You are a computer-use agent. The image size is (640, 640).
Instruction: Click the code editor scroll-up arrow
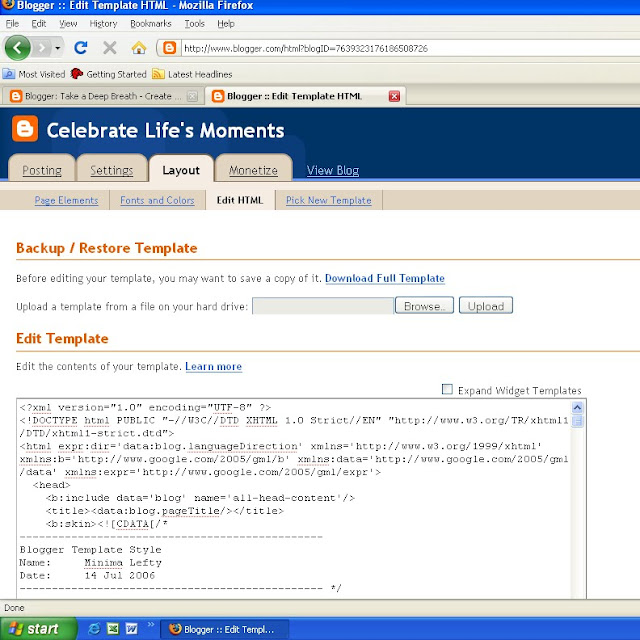click(577, 407)
